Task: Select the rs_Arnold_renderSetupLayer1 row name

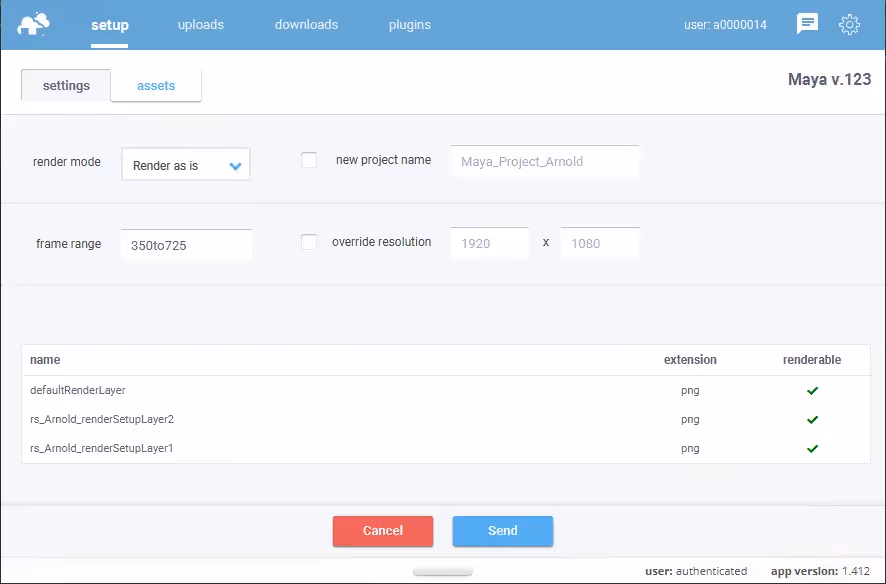Action: 102,448
